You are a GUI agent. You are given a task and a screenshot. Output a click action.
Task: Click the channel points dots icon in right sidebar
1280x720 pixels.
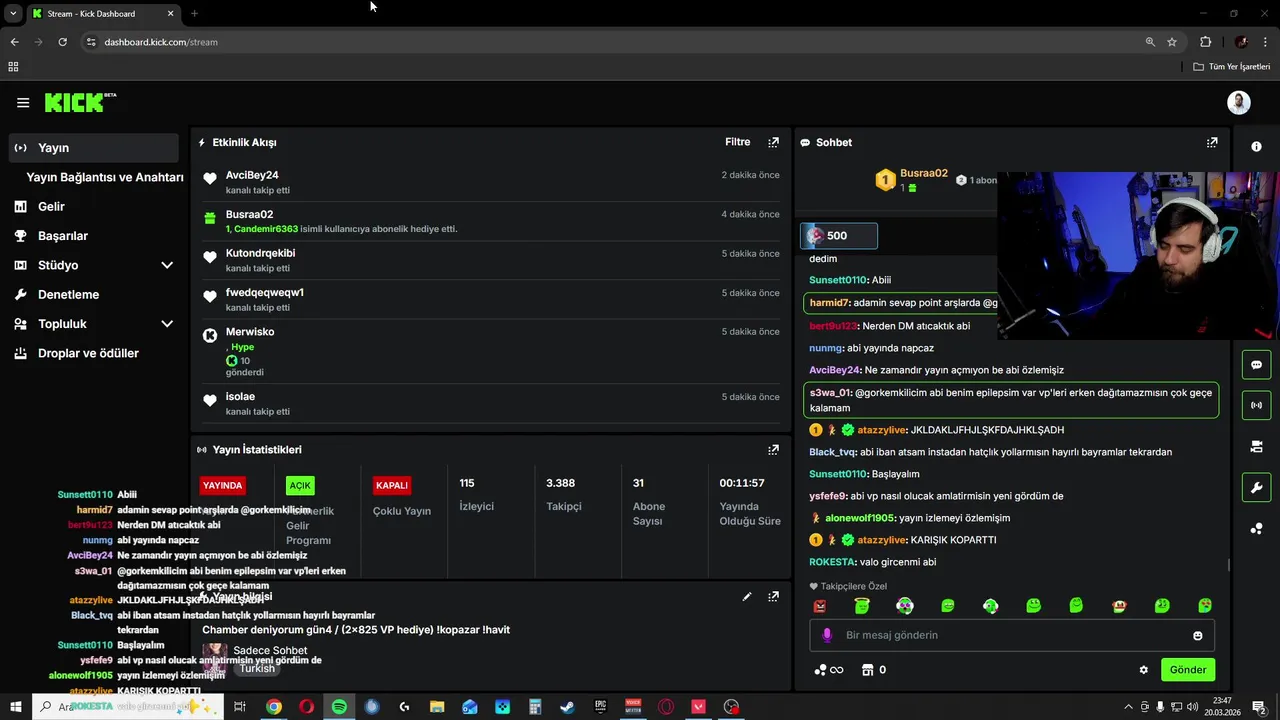tap(1256, 528)
